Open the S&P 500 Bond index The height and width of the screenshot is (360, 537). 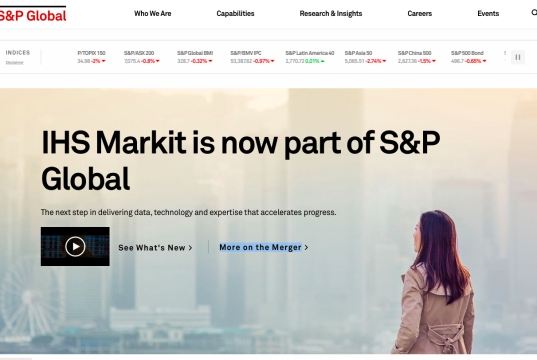tap(469, 57)
